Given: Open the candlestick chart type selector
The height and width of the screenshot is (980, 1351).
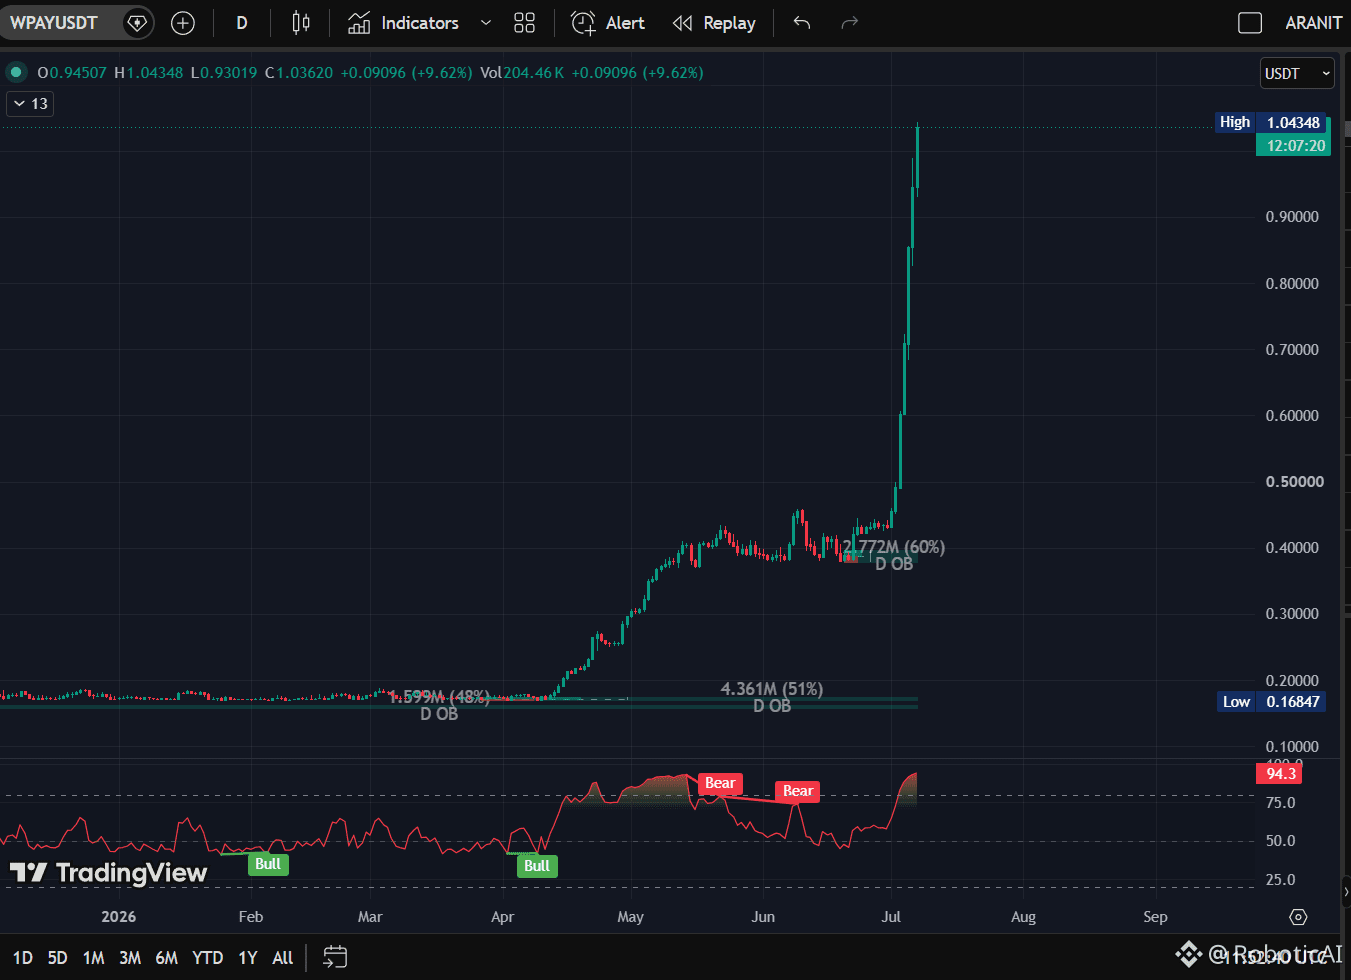Looking at the screenshot, I should point(300,22).
